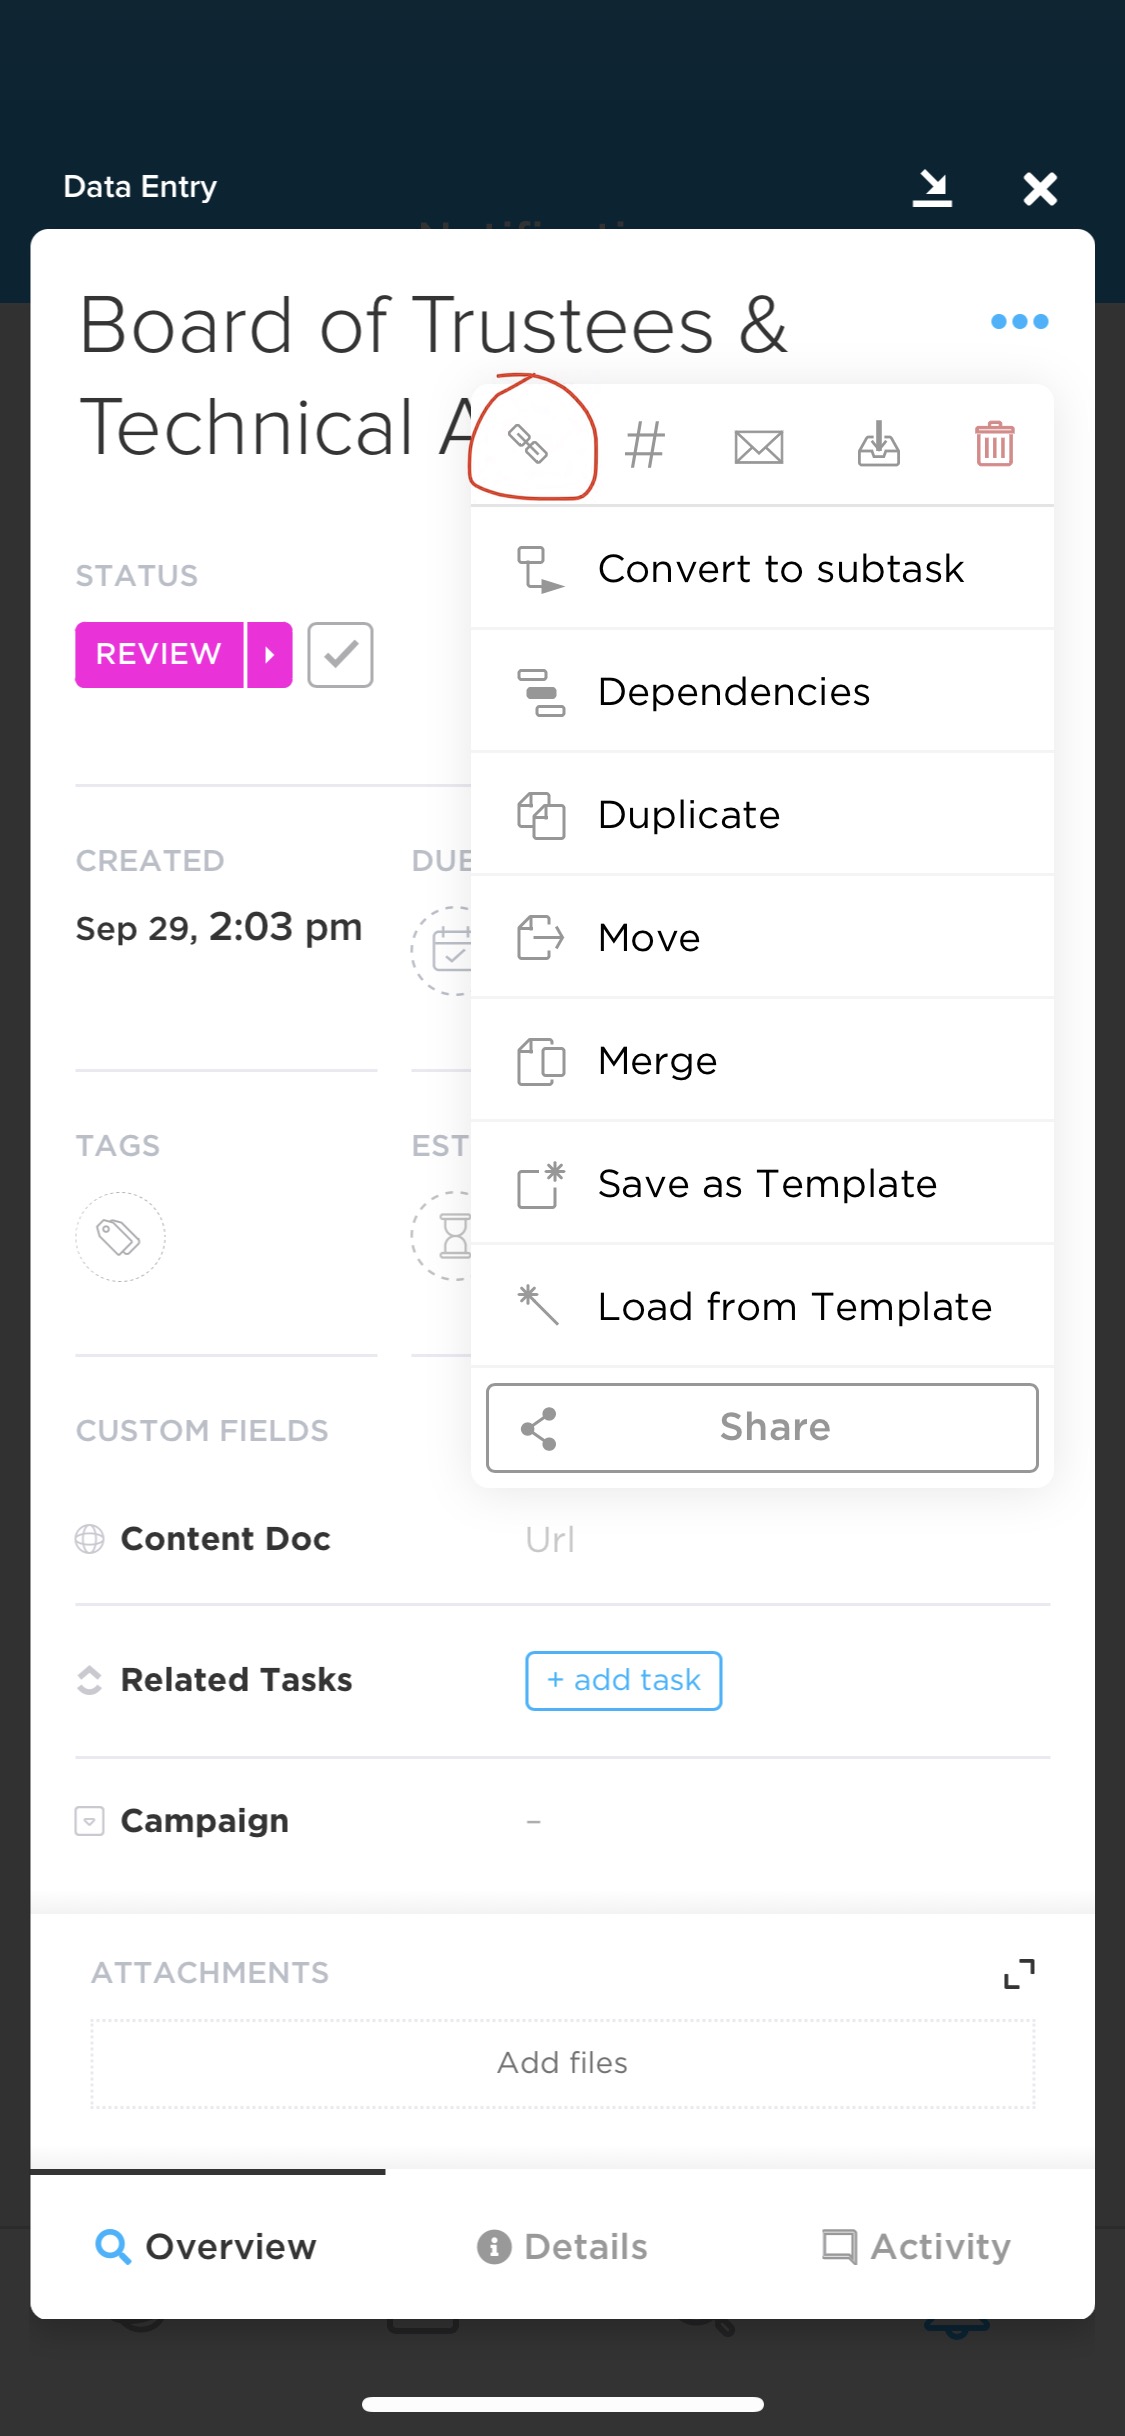
Task: Mark task complete with the checkmark box
Action: [x=340, y=655]
